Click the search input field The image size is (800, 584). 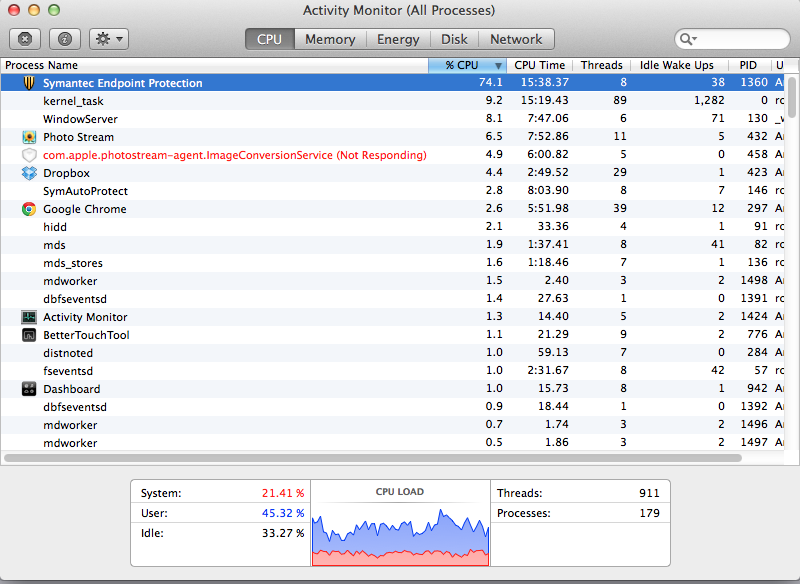click(x=732, y=39)
